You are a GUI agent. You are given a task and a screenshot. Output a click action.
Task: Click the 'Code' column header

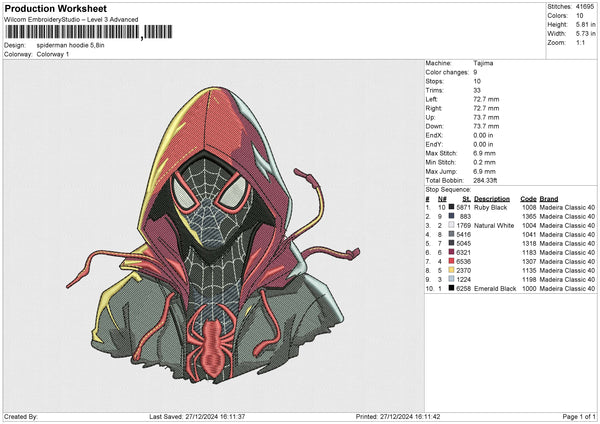pos(528,199)
